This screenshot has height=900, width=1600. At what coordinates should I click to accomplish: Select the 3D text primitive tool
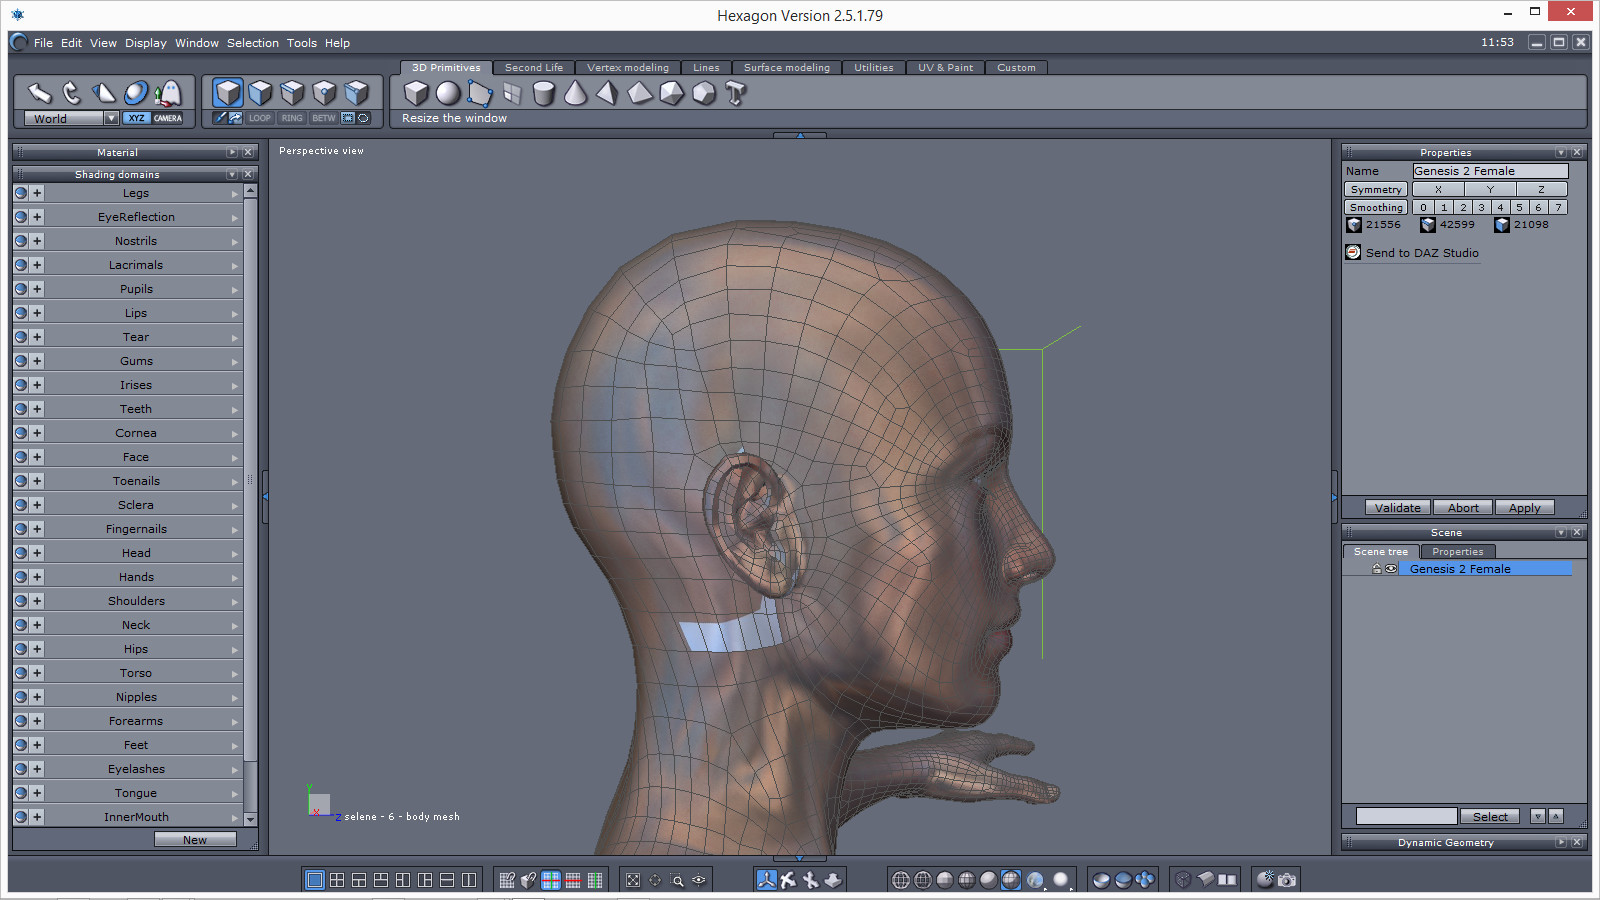(736, 94)
